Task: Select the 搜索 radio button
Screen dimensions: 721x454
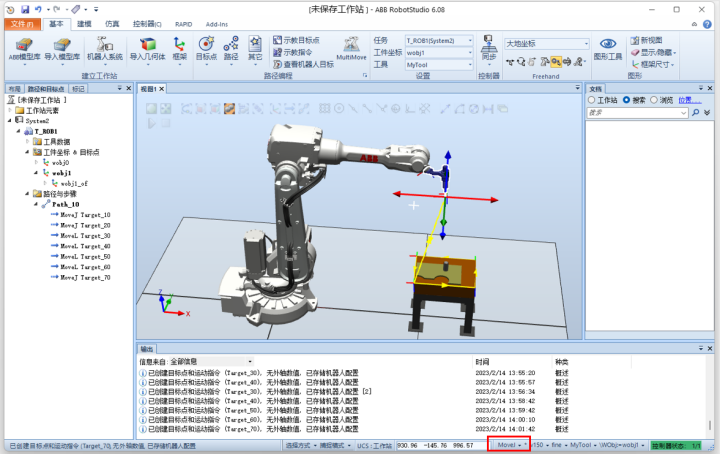Action: (627, 100)
